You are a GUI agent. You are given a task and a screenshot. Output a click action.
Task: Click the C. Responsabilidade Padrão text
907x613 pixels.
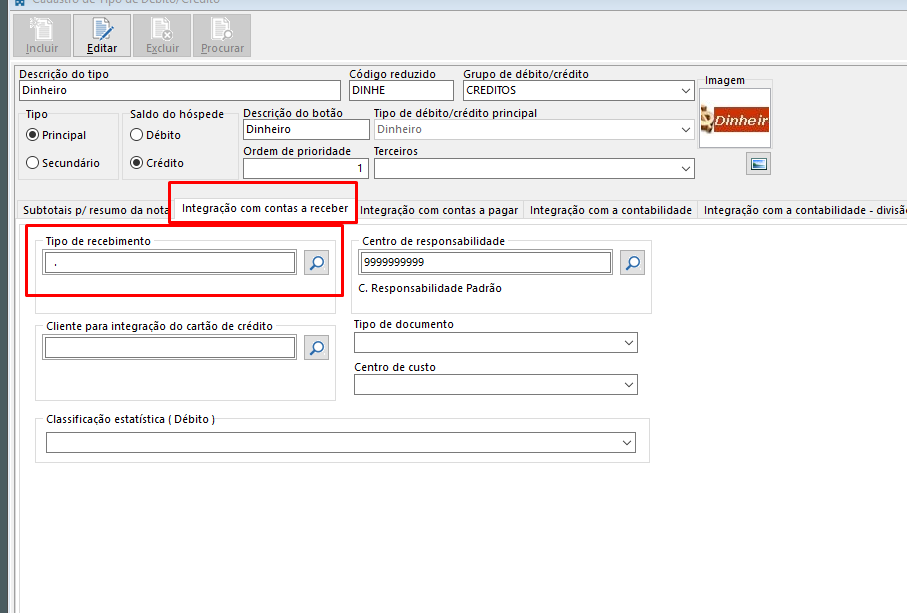430,288
